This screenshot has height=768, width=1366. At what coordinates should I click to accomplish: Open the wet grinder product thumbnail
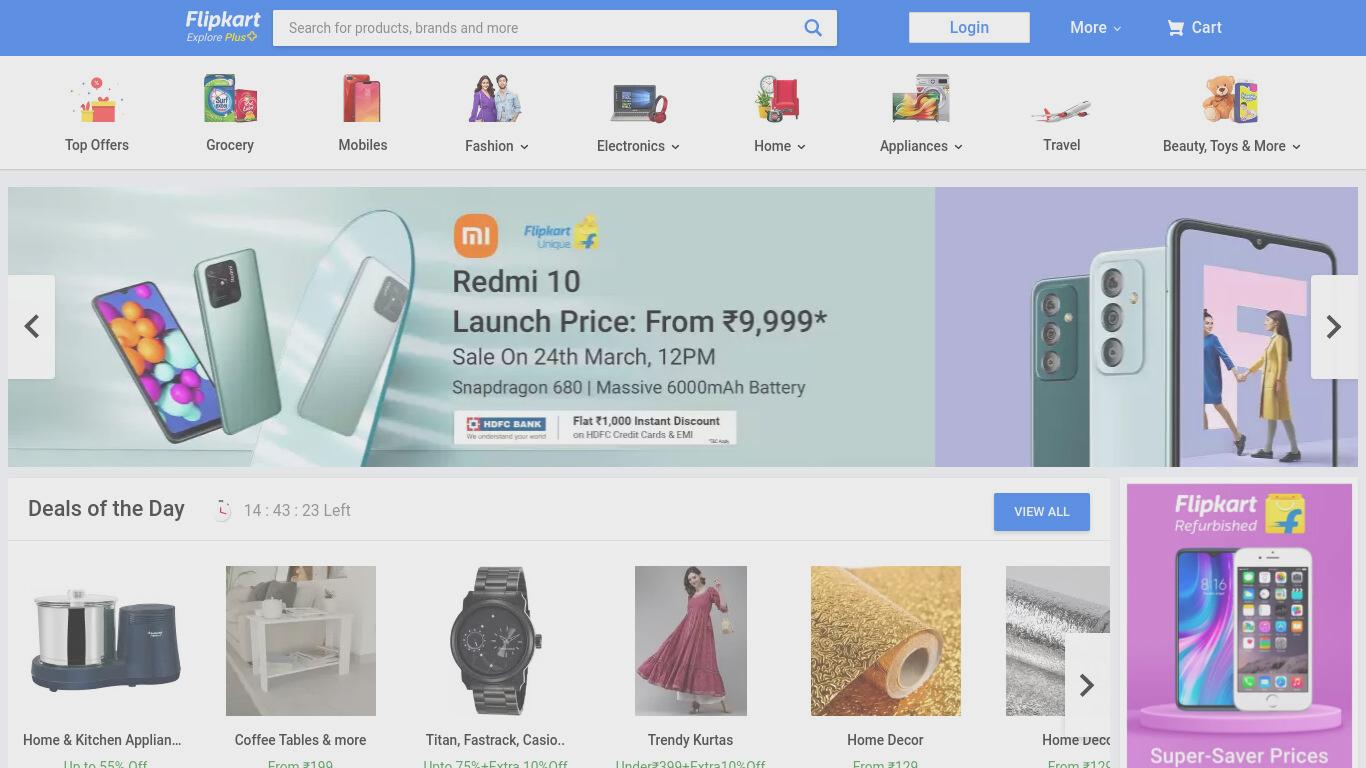pyautogui.click(x=105, y=641)
